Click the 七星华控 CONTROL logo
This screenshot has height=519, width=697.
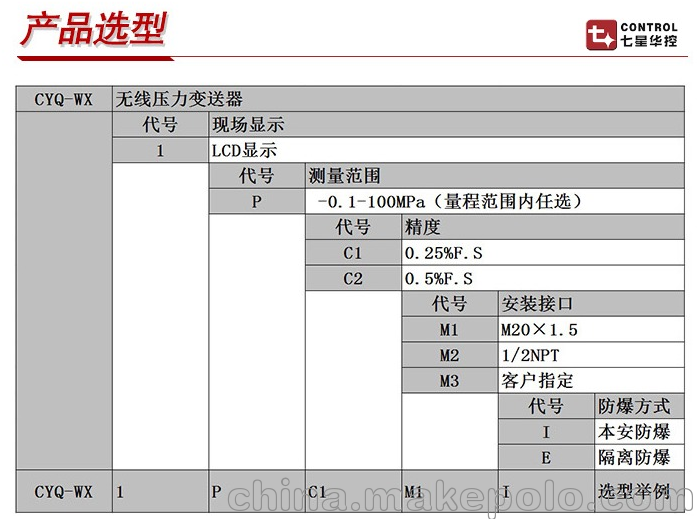pyautogui.click(x=632, y=35)
